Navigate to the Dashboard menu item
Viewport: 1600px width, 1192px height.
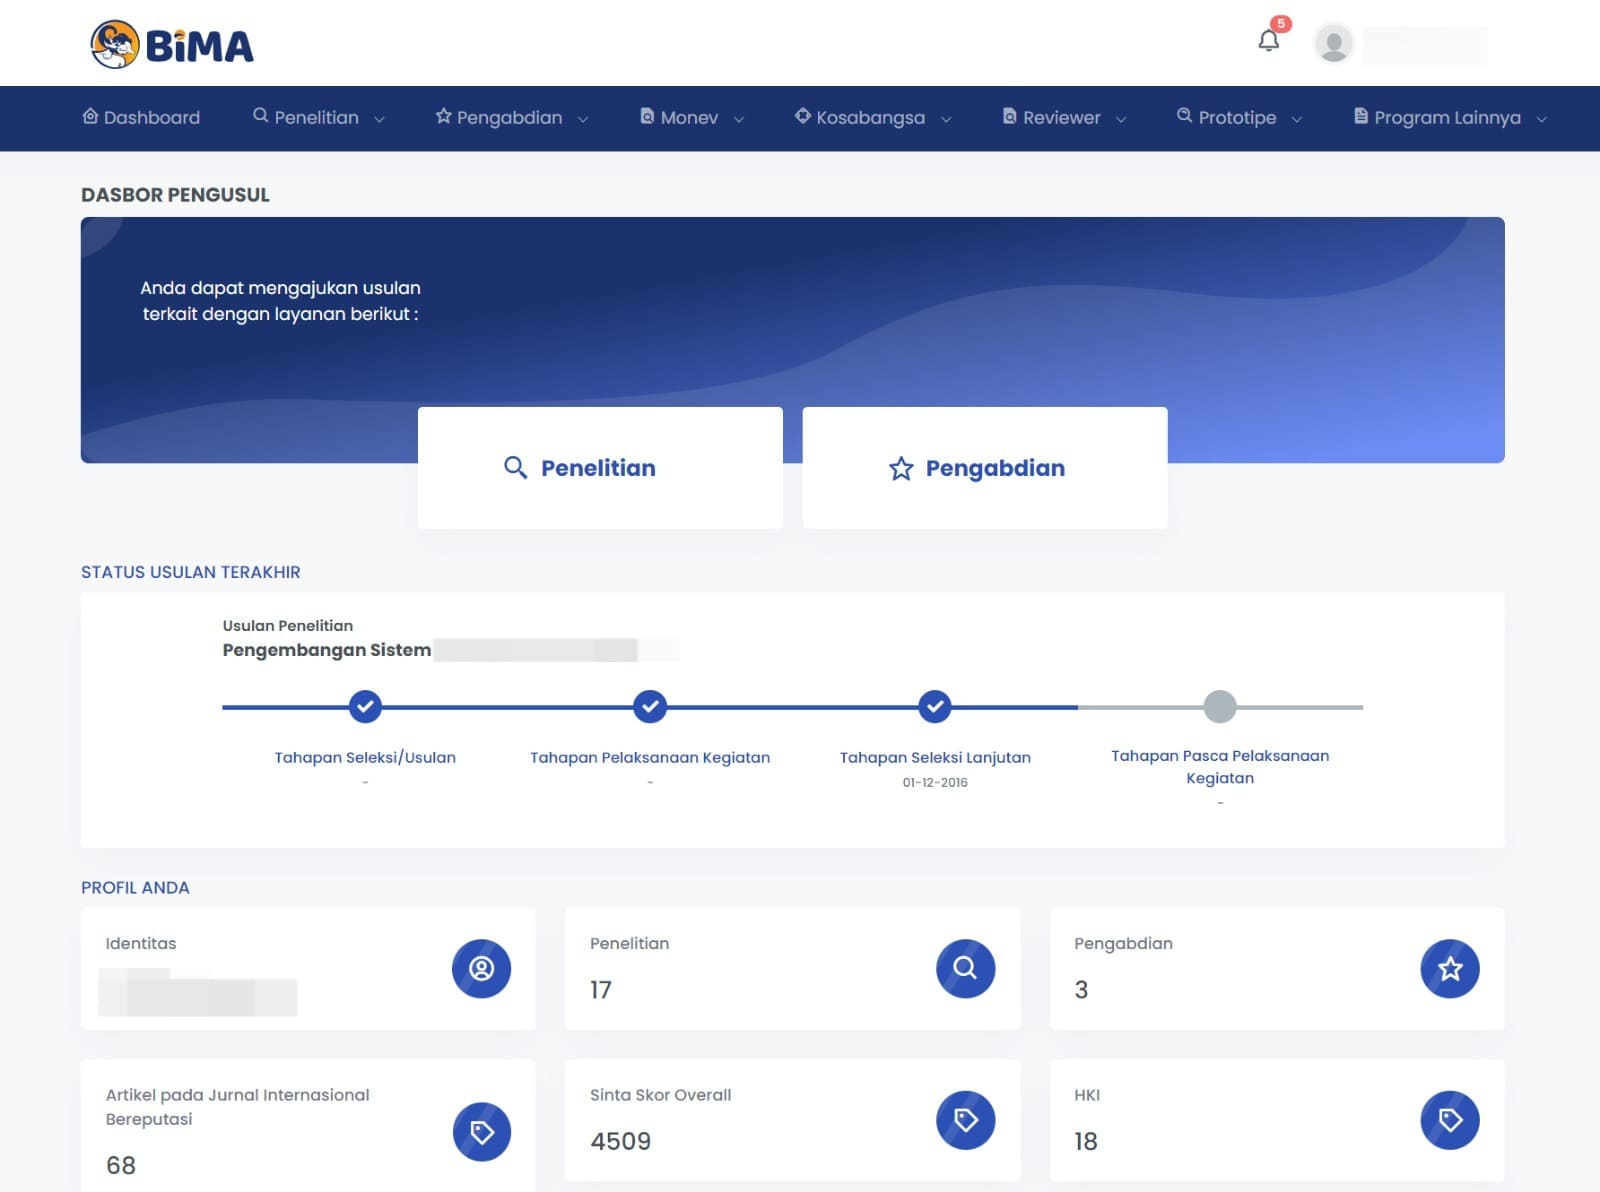pyautogui.click(x=140, y=117)
